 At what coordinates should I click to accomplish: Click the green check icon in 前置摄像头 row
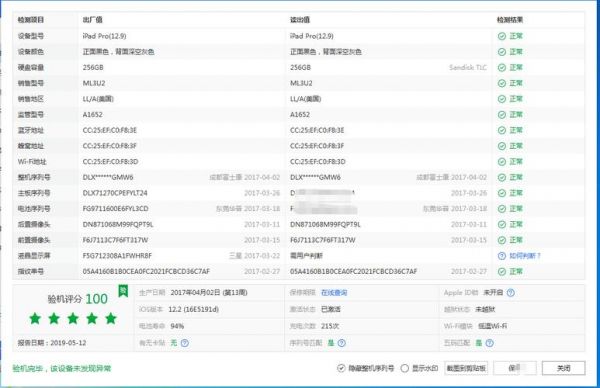coord(502,240)
